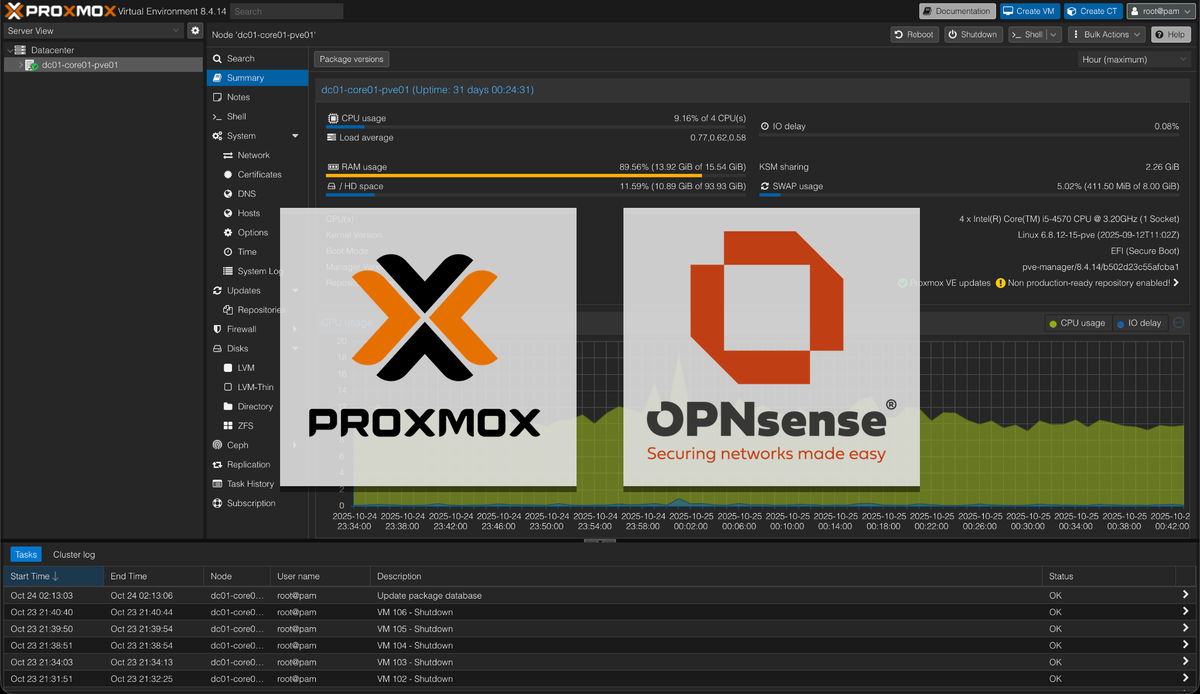Toggle IO delay series in the graph legend

coord(1139,322)
